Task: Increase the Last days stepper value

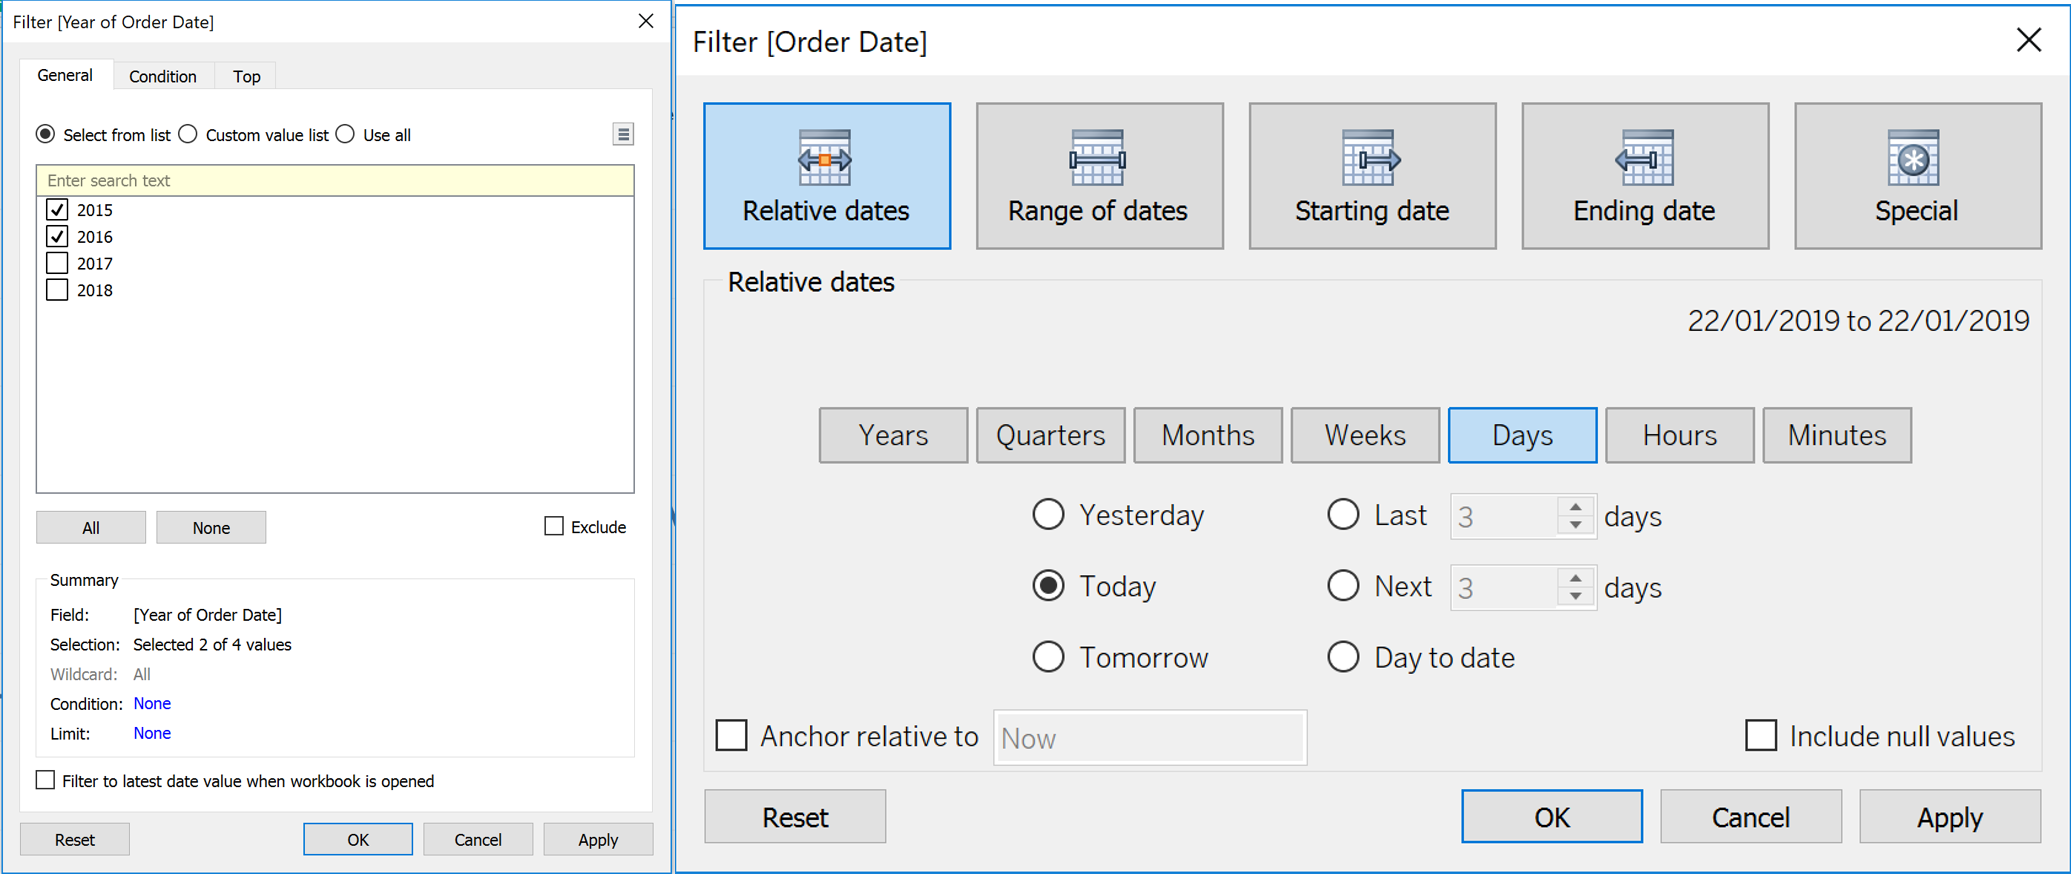Action: (x=1576, y=507)
